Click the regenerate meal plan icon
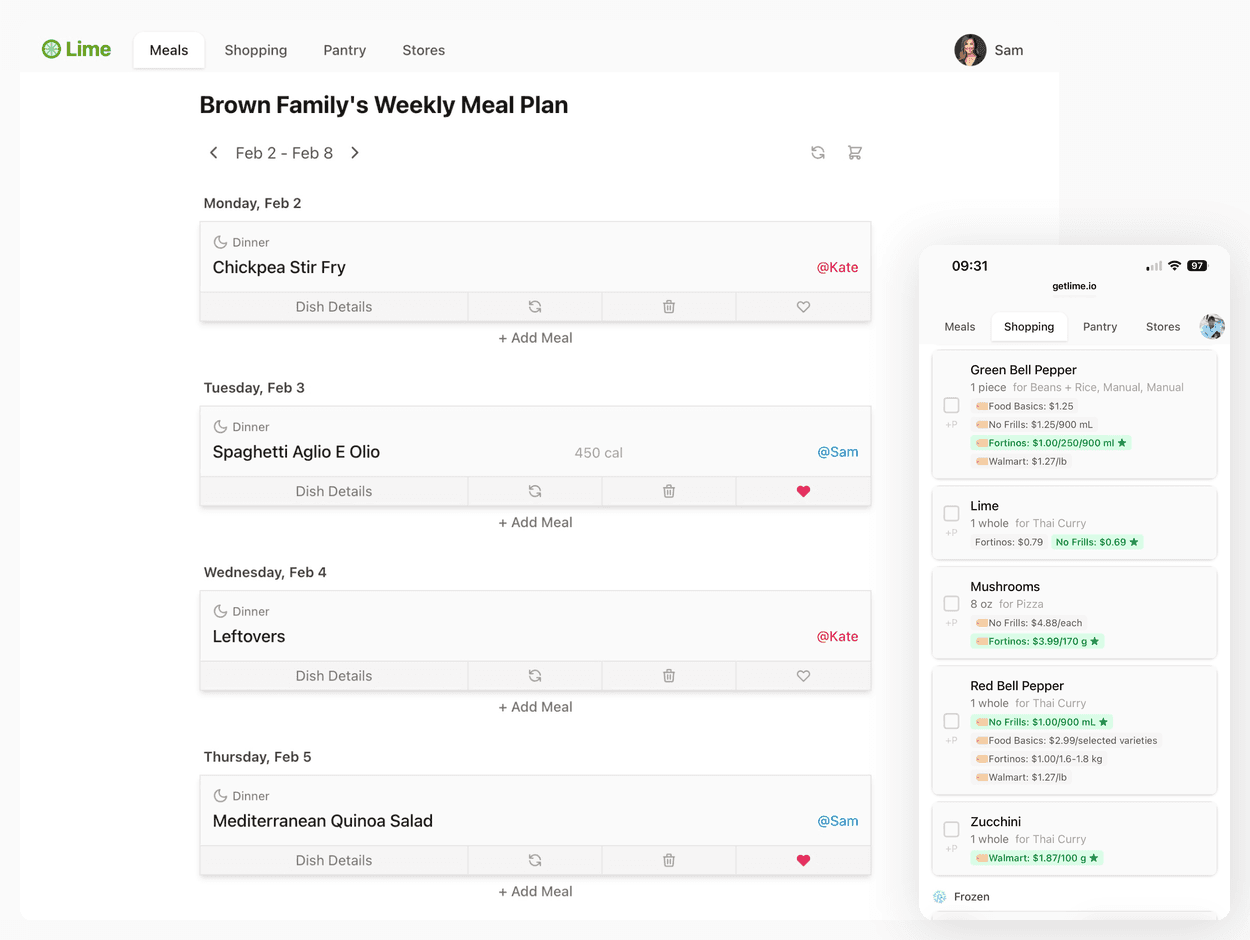The height and width of the screenshot is (940, 1250). pyautogui.click(x=818, y=152)
